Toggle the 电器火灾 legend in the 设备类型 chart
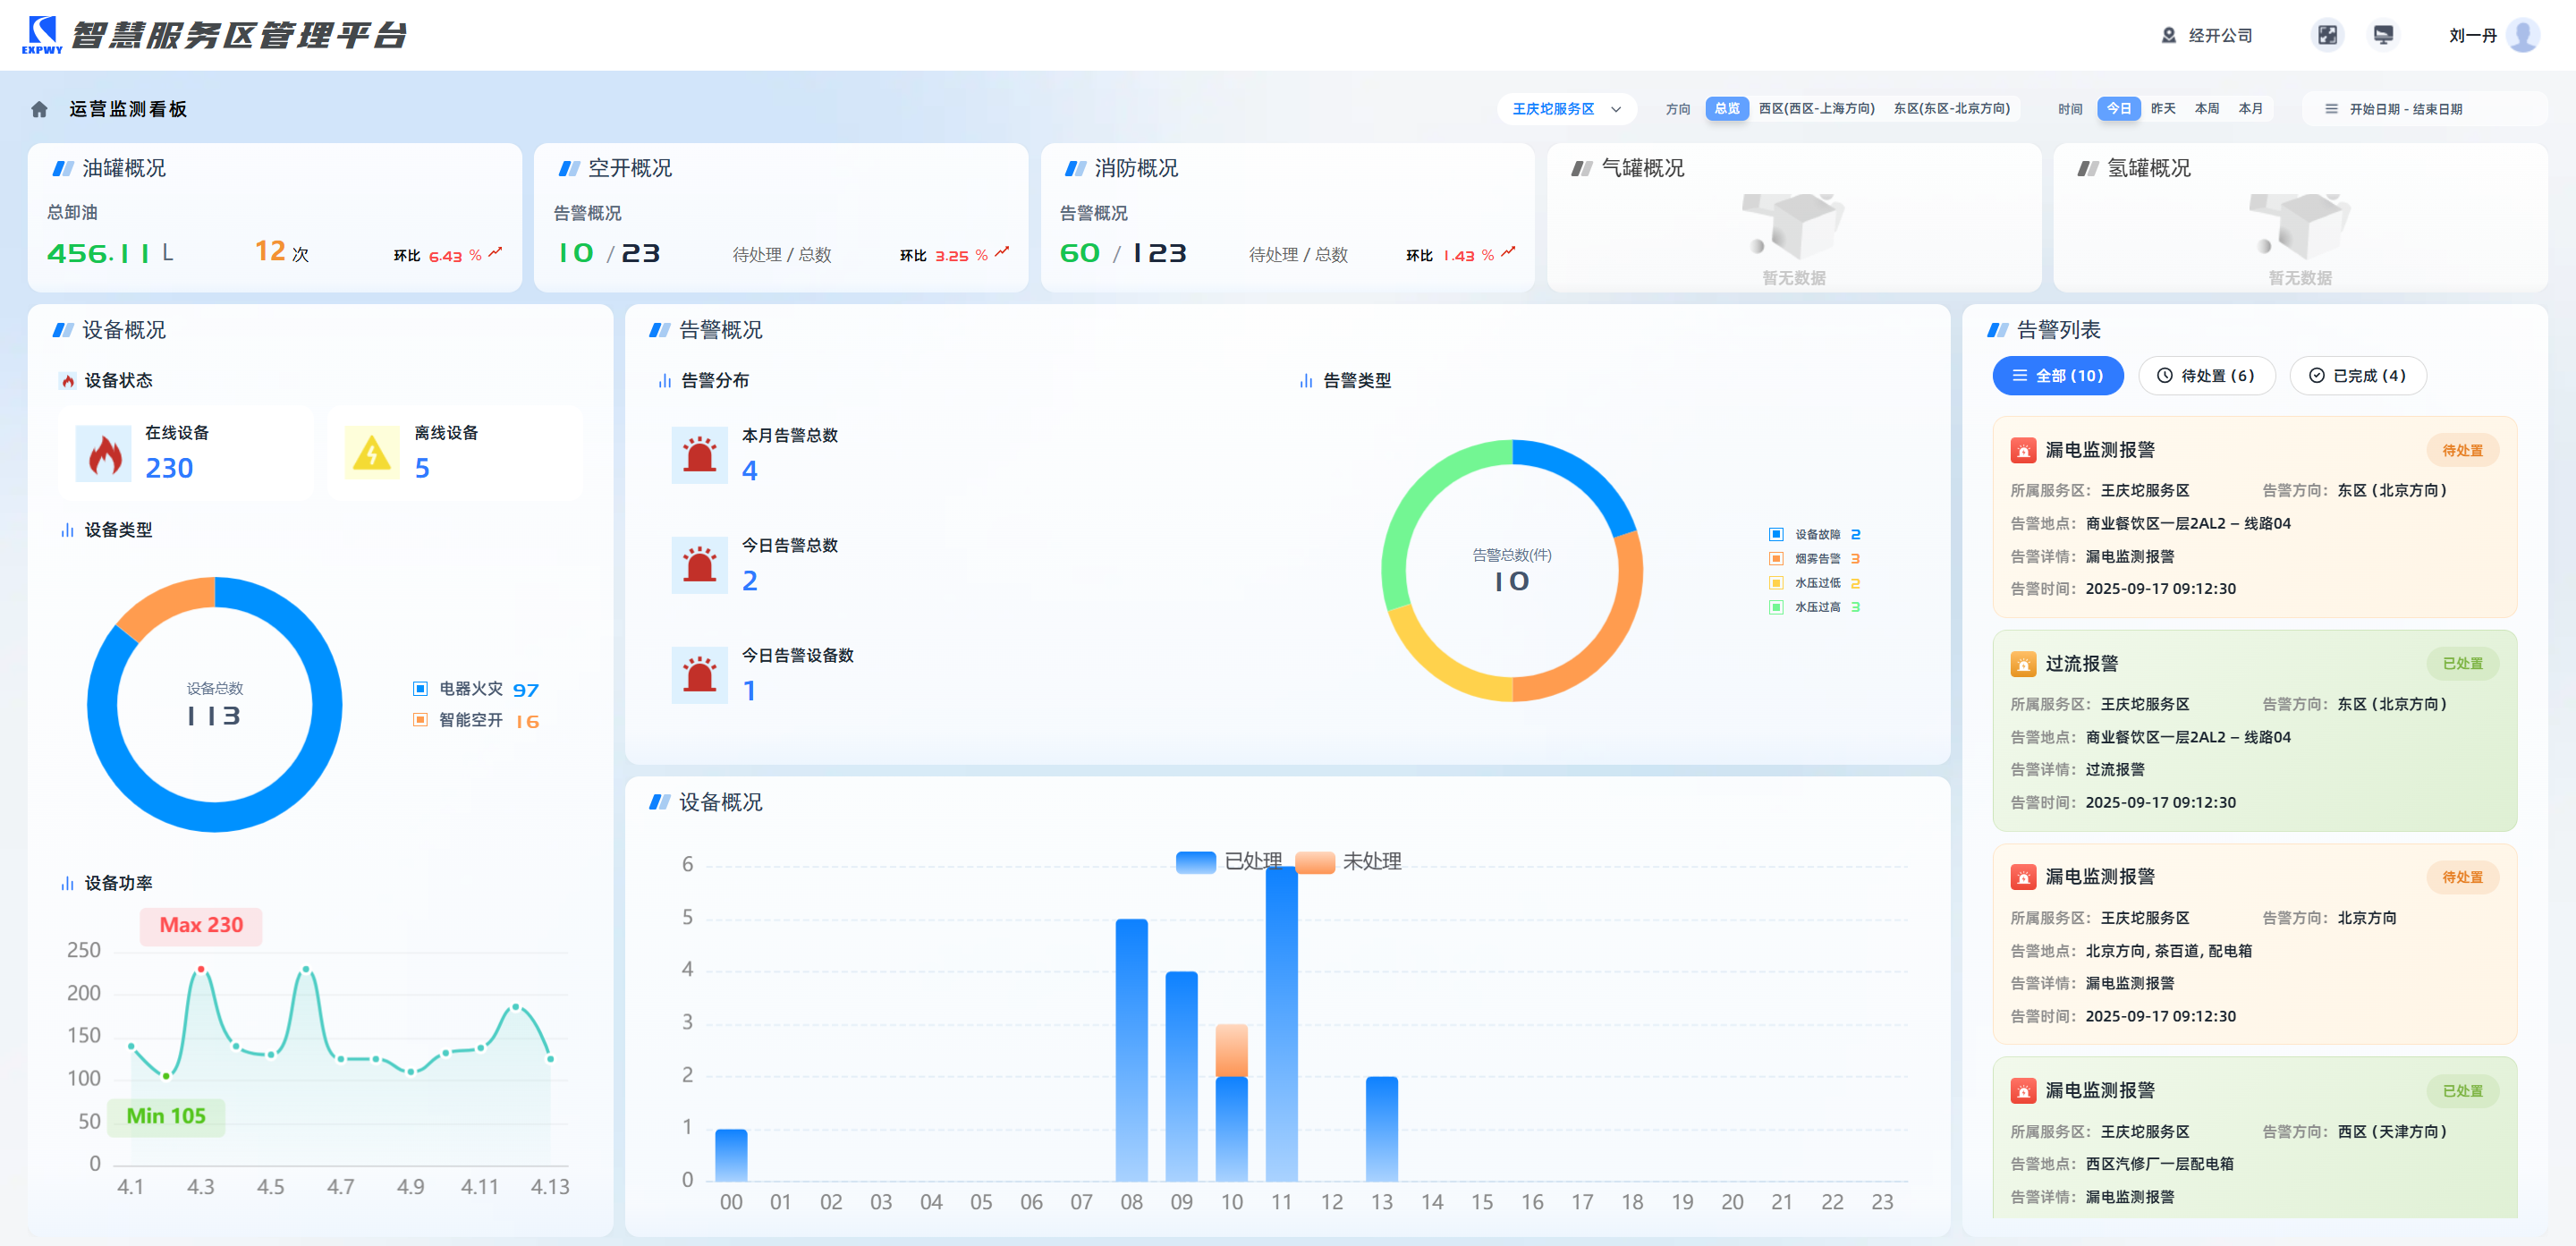Image resolution: width=2576 pixels, height=1246 pixels. [x=476, y=689]
